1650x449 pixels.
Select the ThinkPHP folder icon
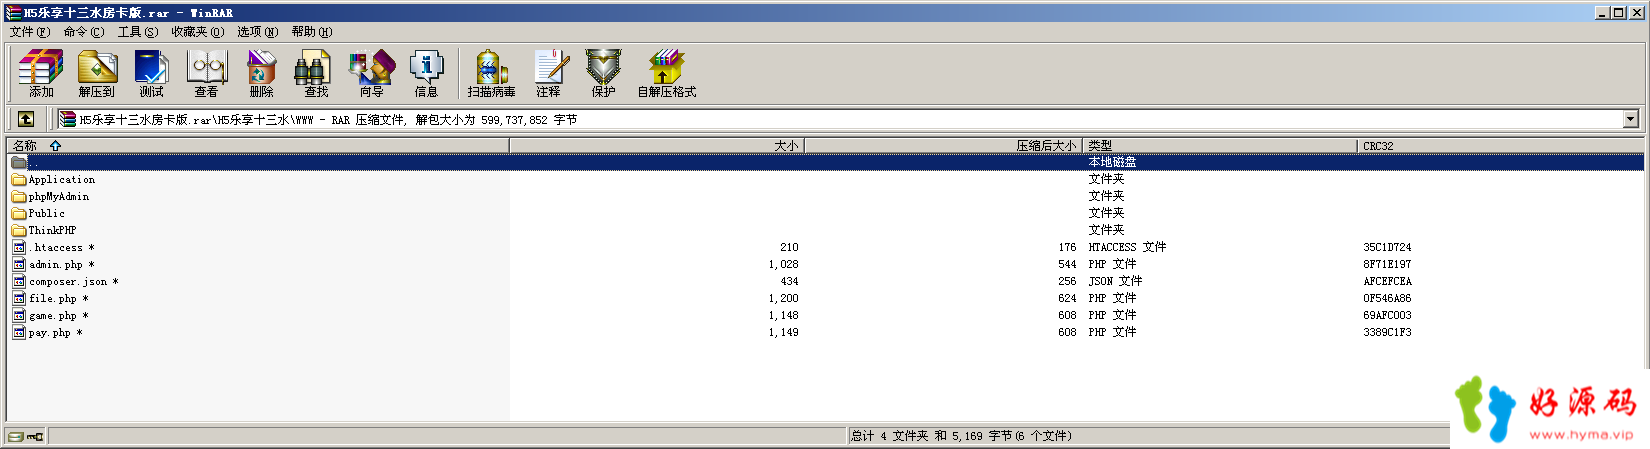19,231
